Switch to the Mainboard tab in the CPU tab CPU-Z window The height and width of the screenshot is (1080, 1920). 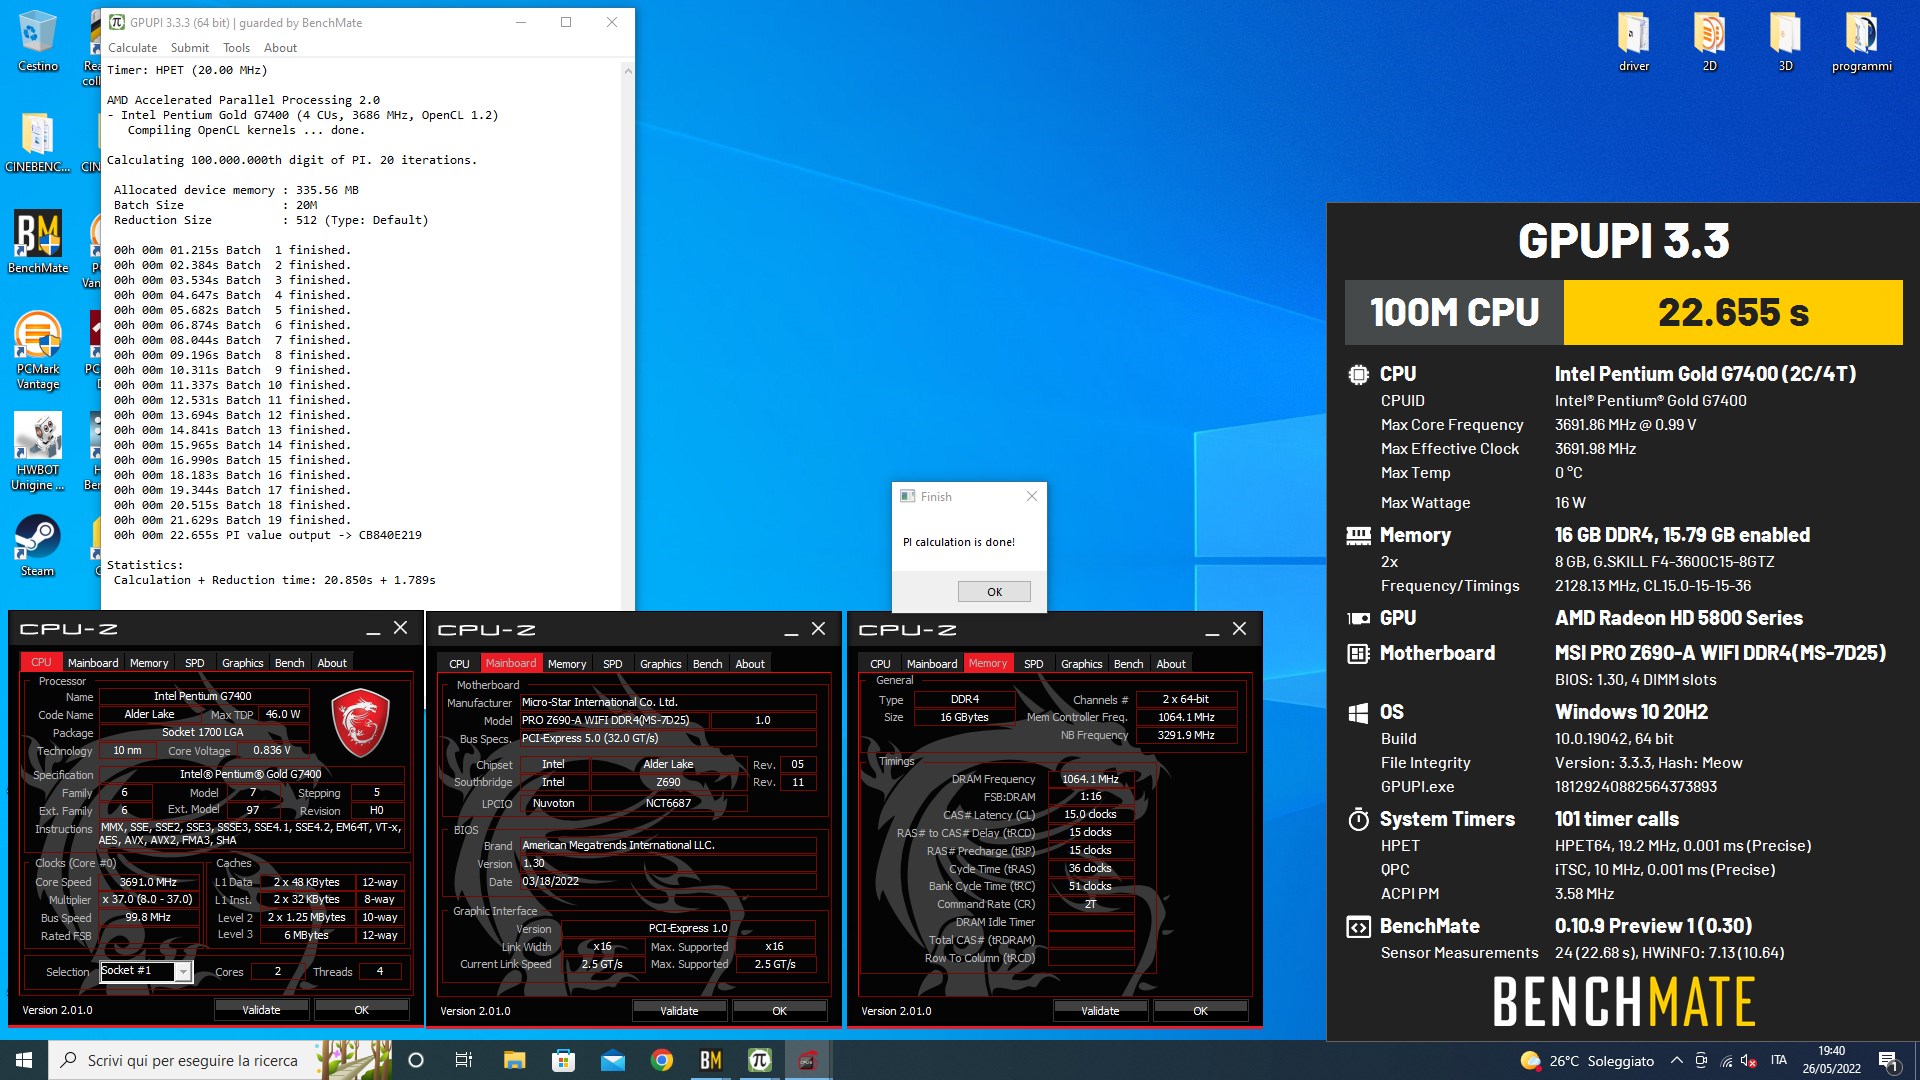coord(93,663)
